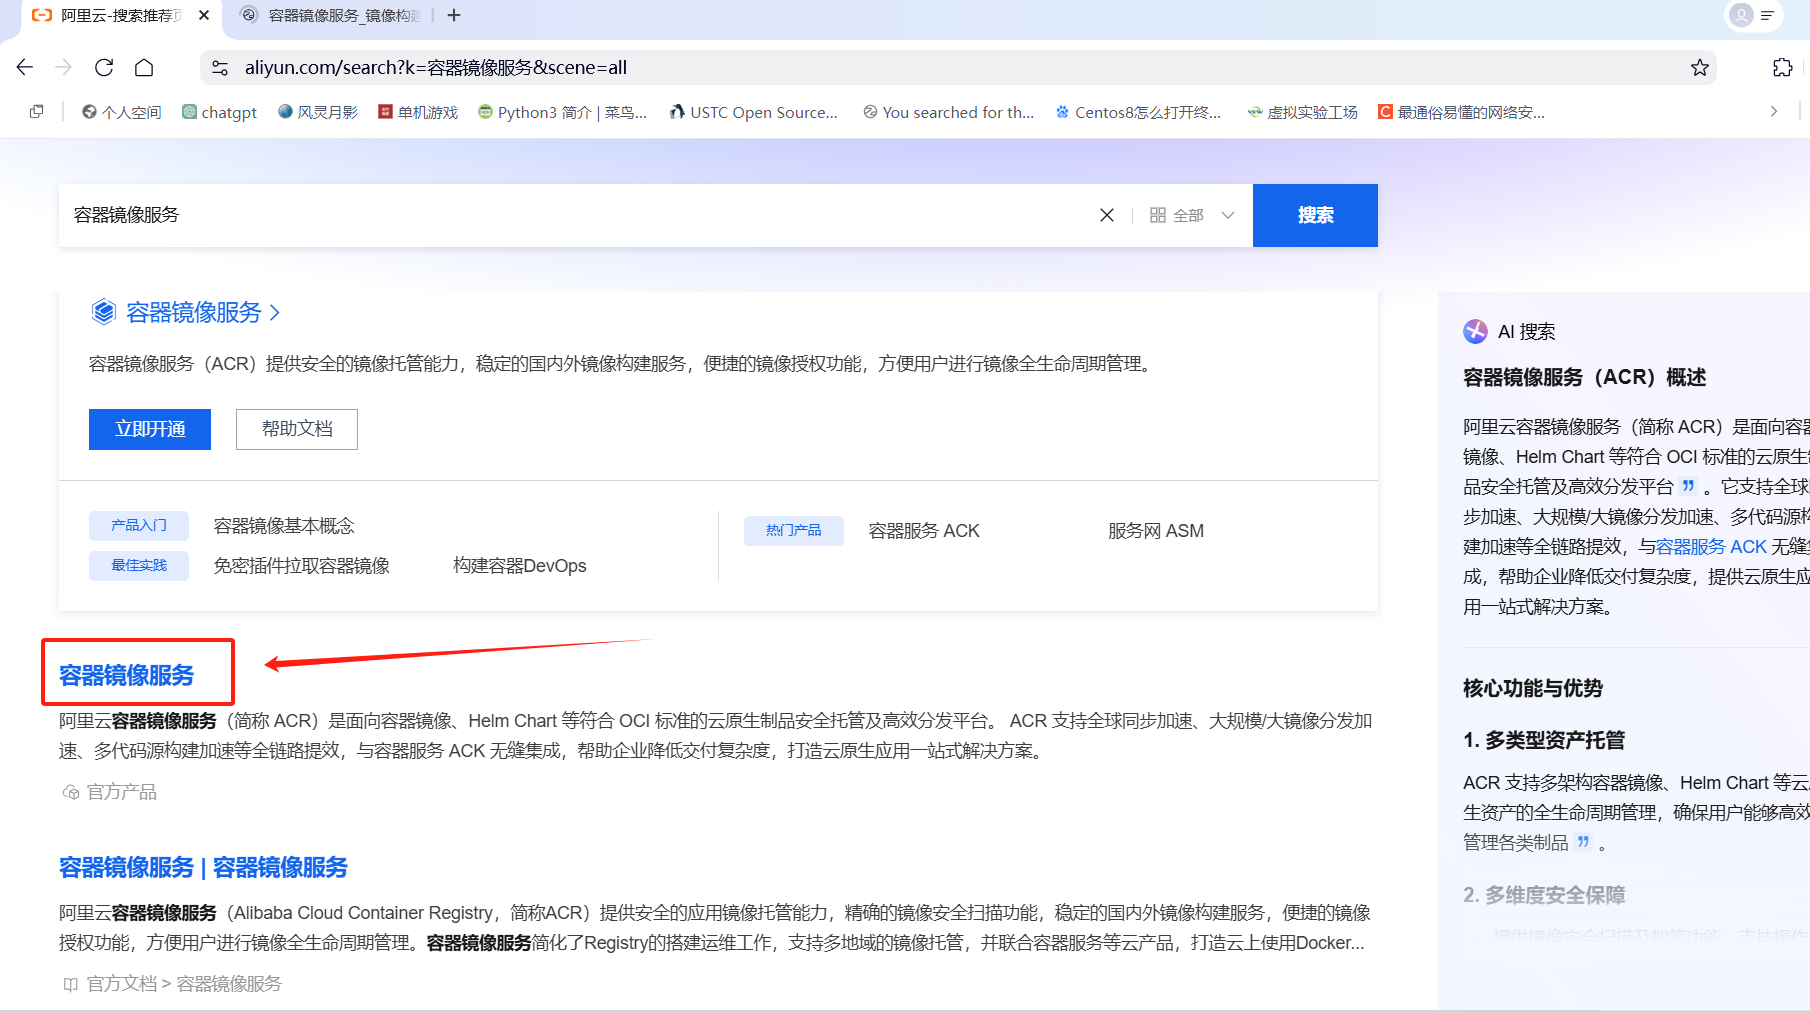Image resolution: width=1810 pixels, height=1011 pixels.
Task: Click the 1. 多类型资产托管 heading
Action: tap(1544, 740)
